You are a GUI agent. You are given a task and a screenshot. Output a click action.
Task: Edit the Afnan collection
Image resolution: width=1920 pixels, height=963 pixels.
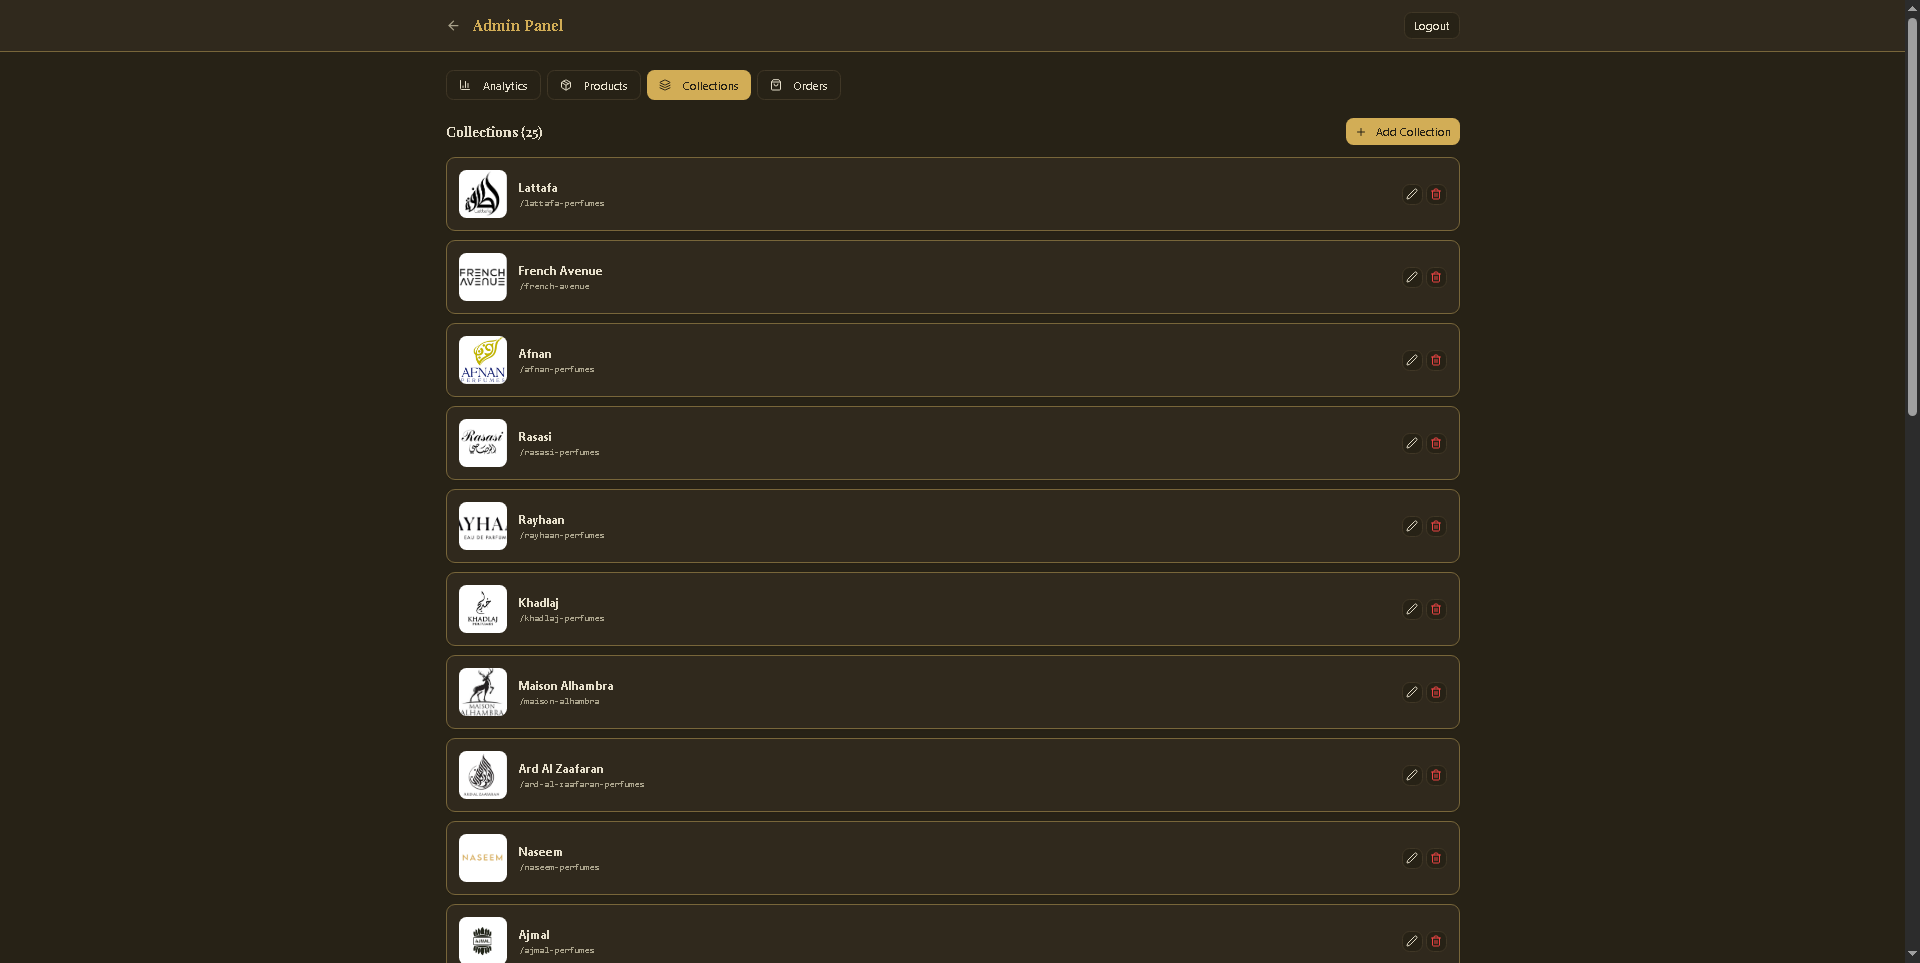(x=1412, y=360)
